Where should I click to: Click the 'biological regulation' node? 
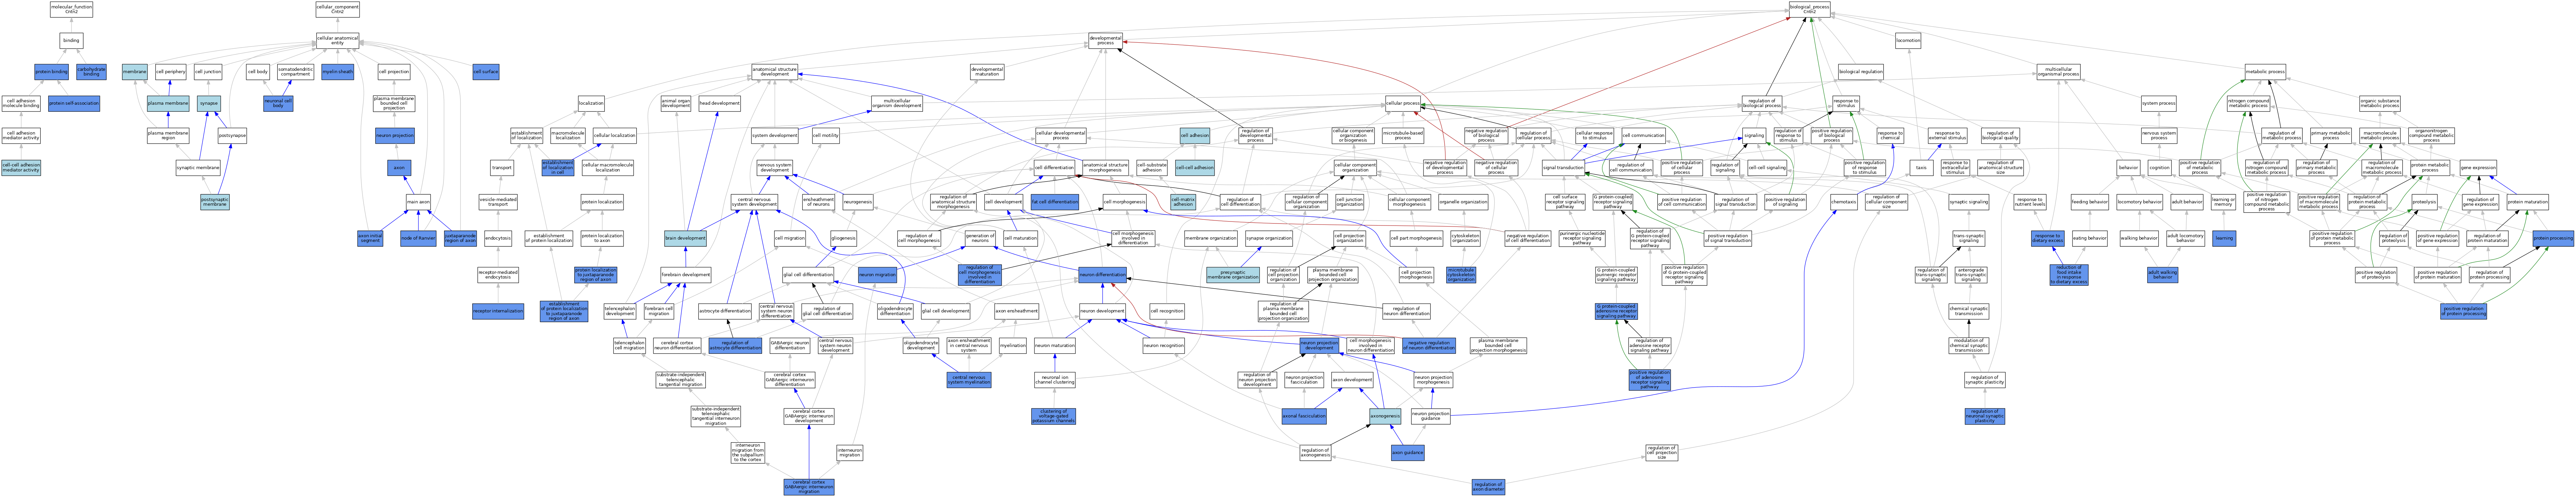1861,72
